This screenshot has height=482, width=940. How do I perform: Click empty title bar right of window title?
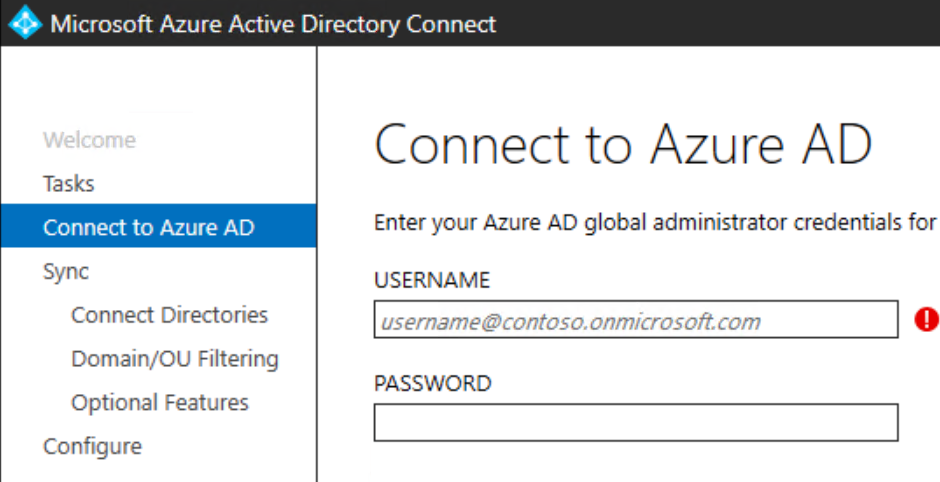coord(720,23)
